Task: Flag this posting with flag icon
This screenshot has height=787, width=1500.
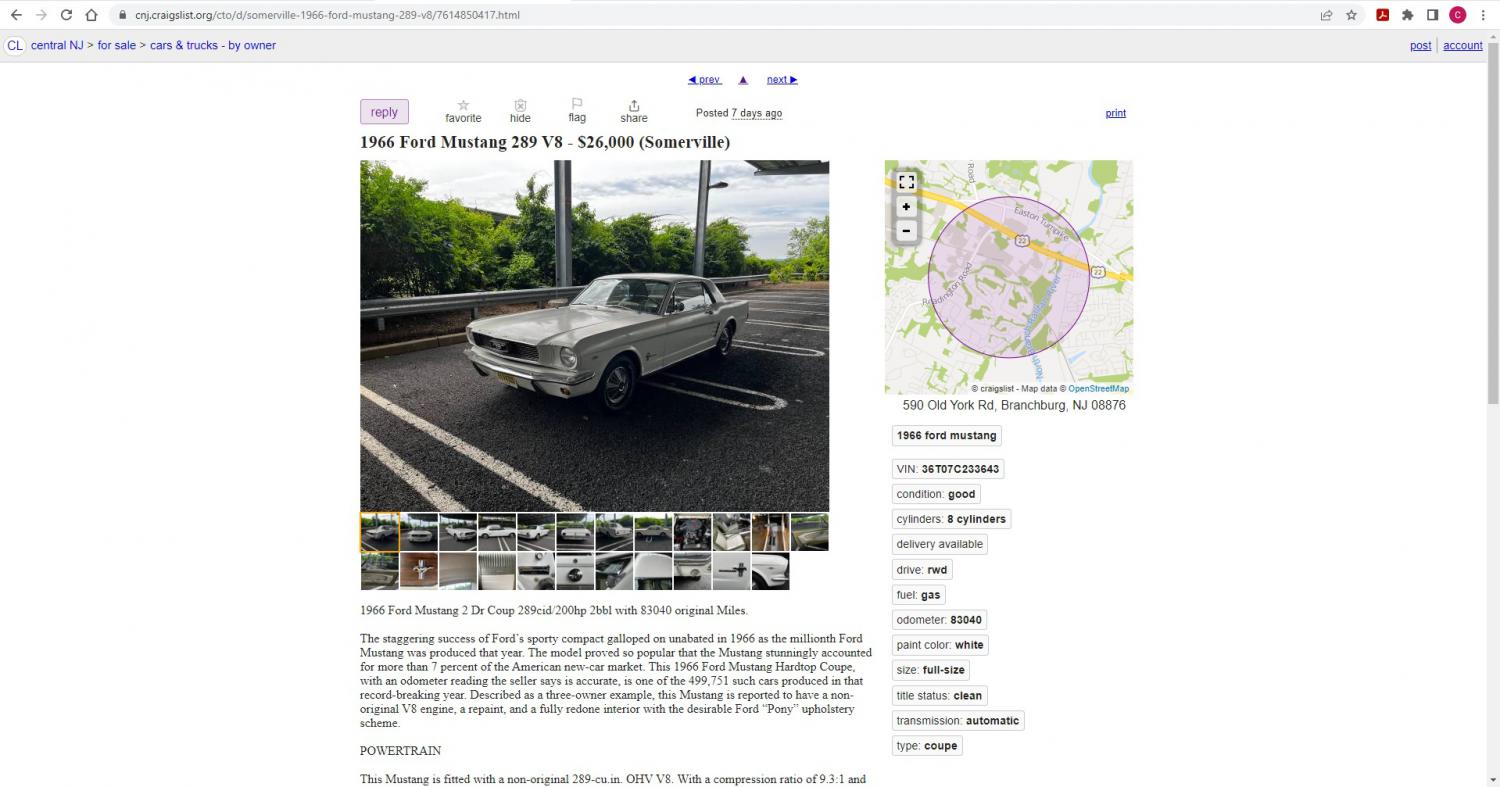Action: [x=577, y=104]
